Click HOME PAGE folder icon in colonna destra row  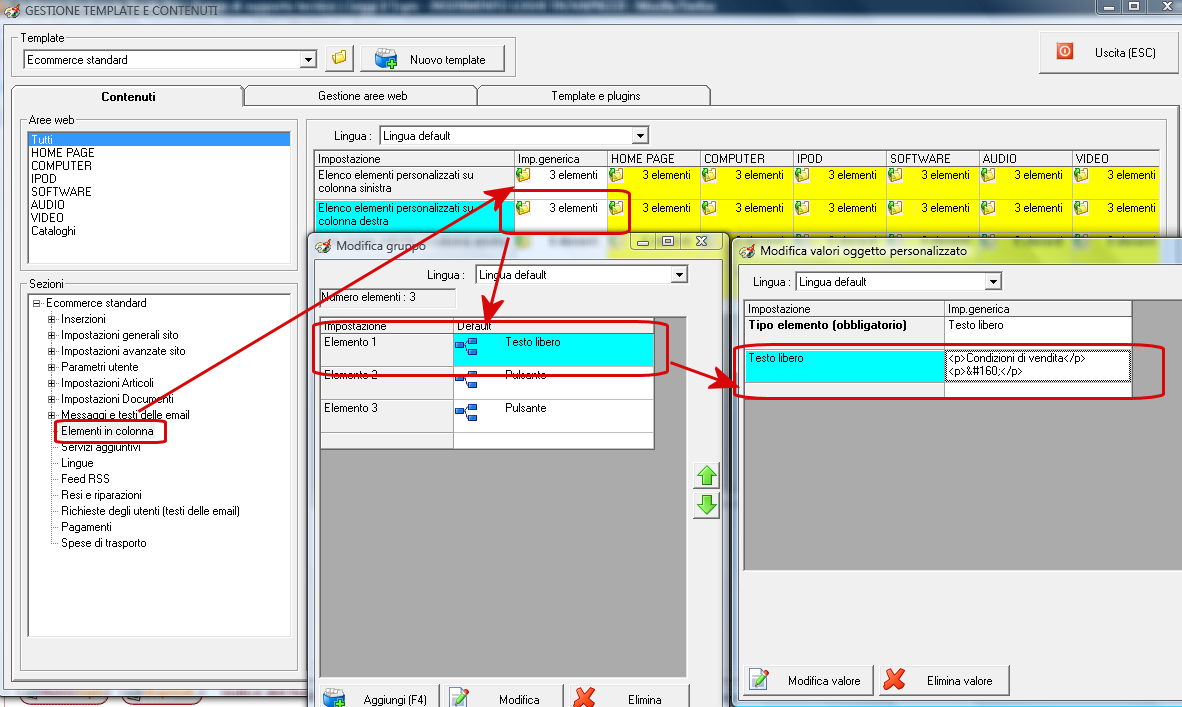tap(617, 208)
